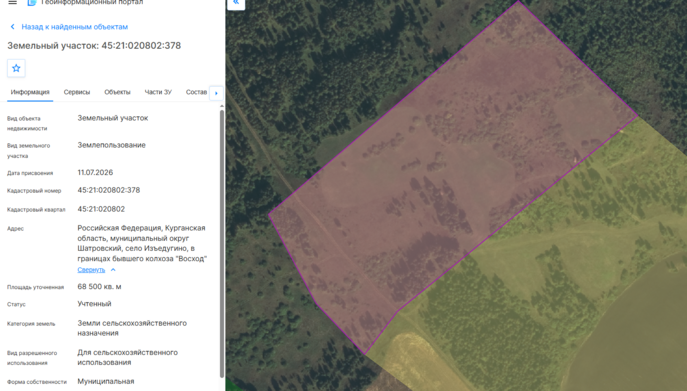
Task: Click the back arrow chevron icon
Action: [x=13, y=27]
